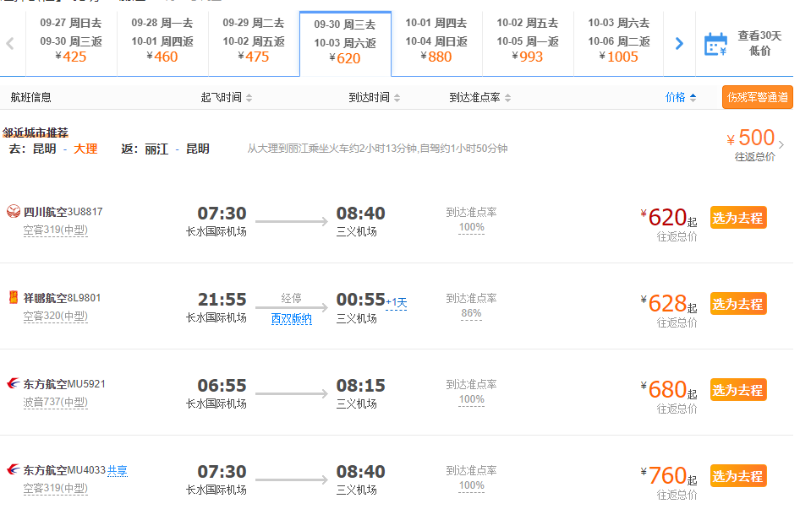Click 100% on-time rate for MU5921

[471, 400]
